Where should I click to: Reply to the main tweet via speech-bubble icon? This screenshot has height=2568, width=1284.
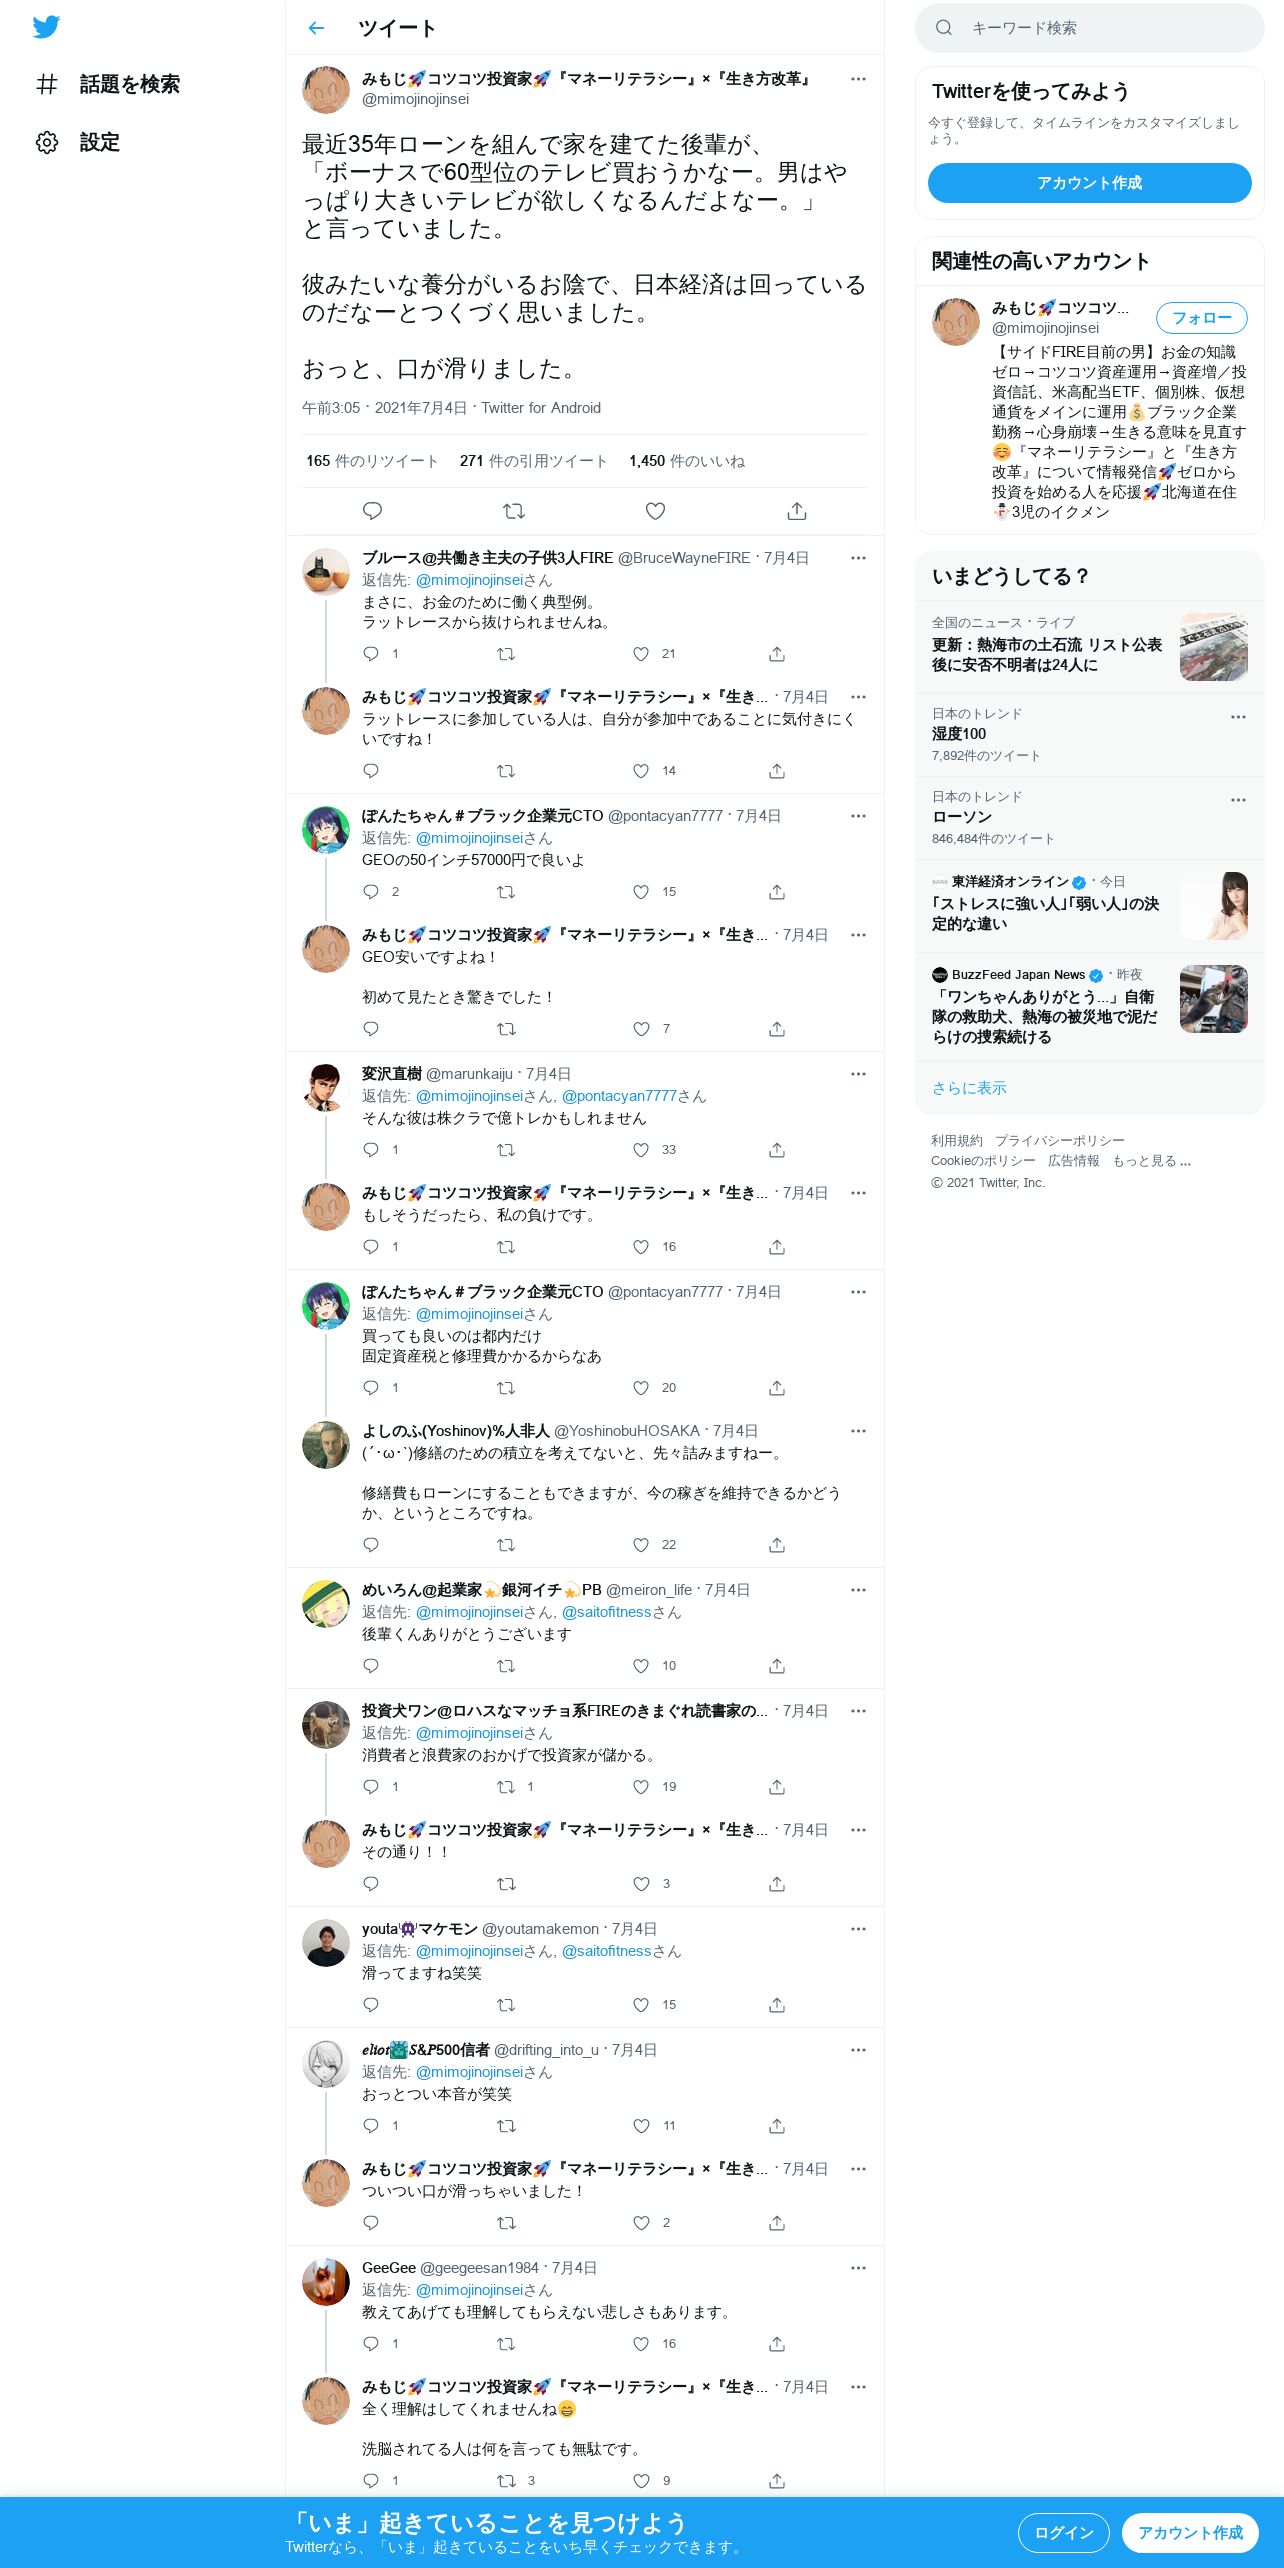pos(372,511)
